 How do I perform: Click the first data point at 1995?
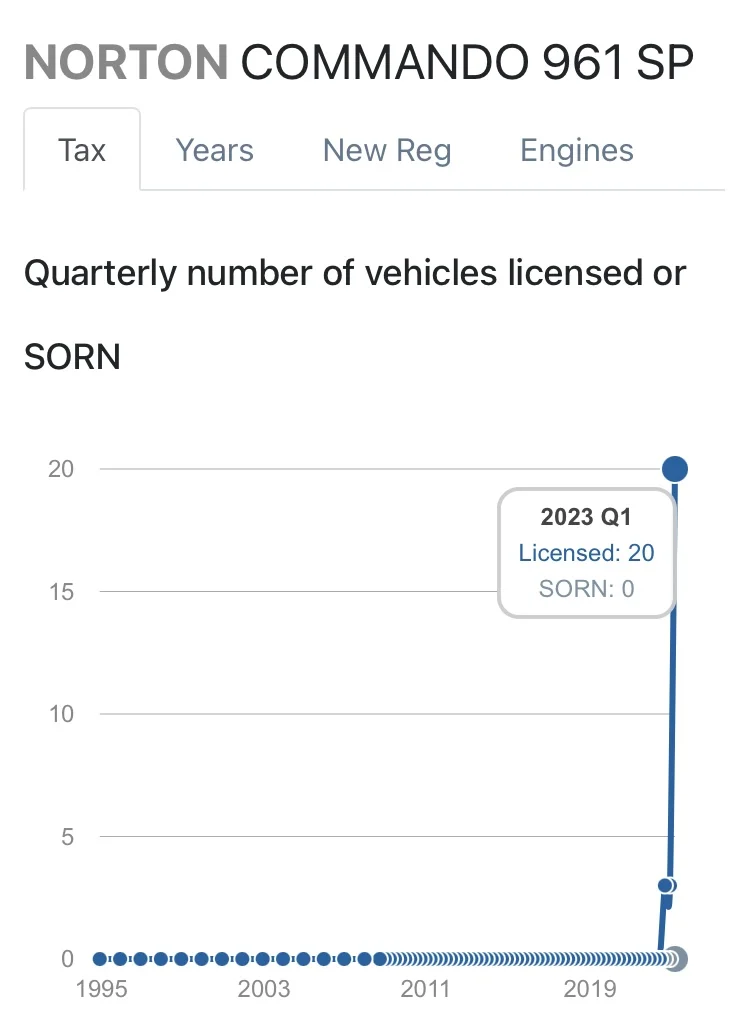(x=100, y=958)
